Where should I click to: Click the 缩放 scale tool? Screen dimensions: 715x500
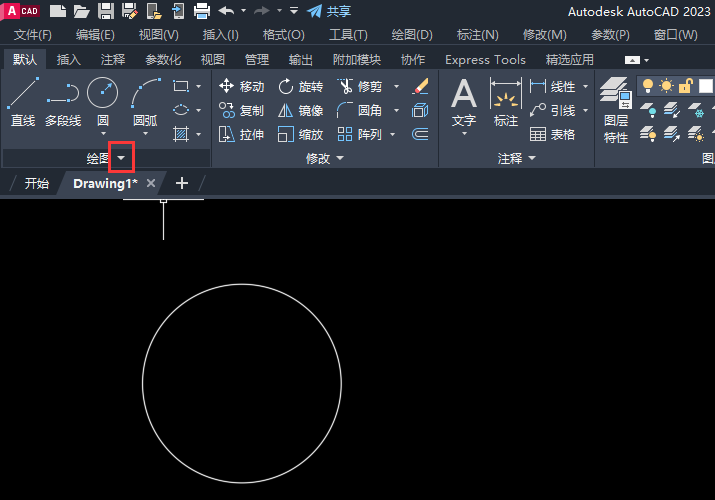(x=301, y=134)
